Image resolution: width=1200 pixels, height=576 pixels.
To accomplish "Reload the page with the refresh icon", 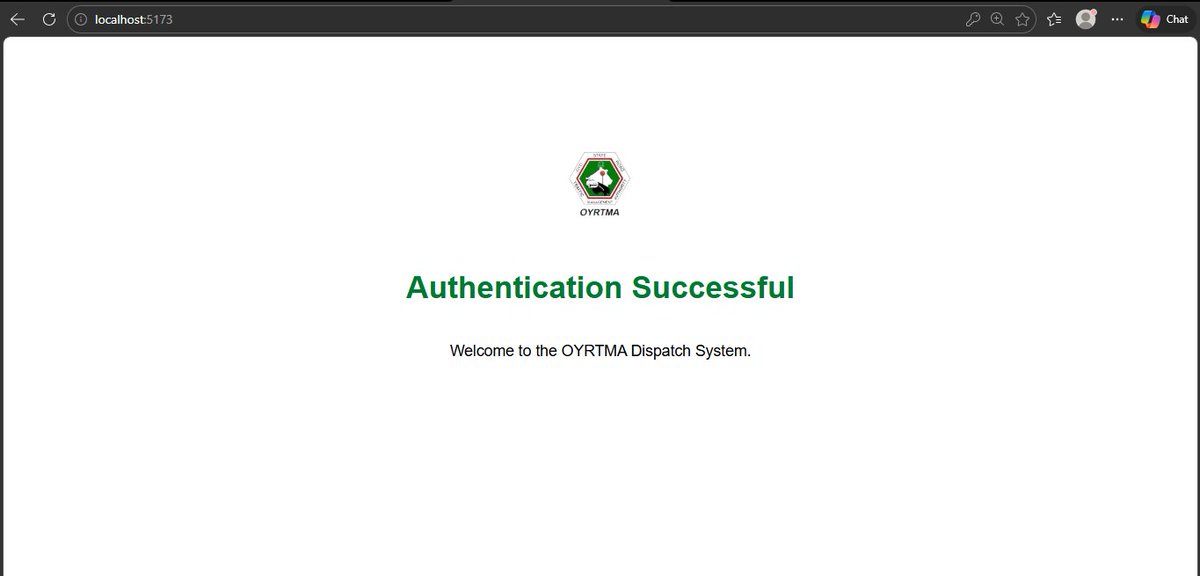I will 48,19.
